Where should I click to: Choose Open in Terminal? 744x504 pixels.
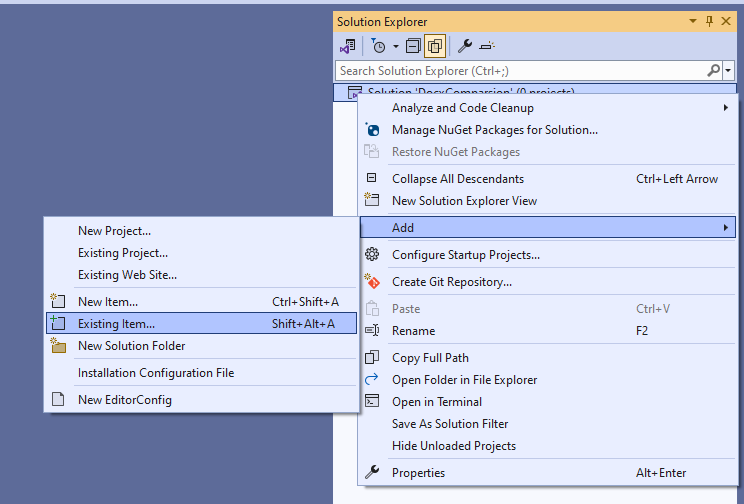(548, 402)
